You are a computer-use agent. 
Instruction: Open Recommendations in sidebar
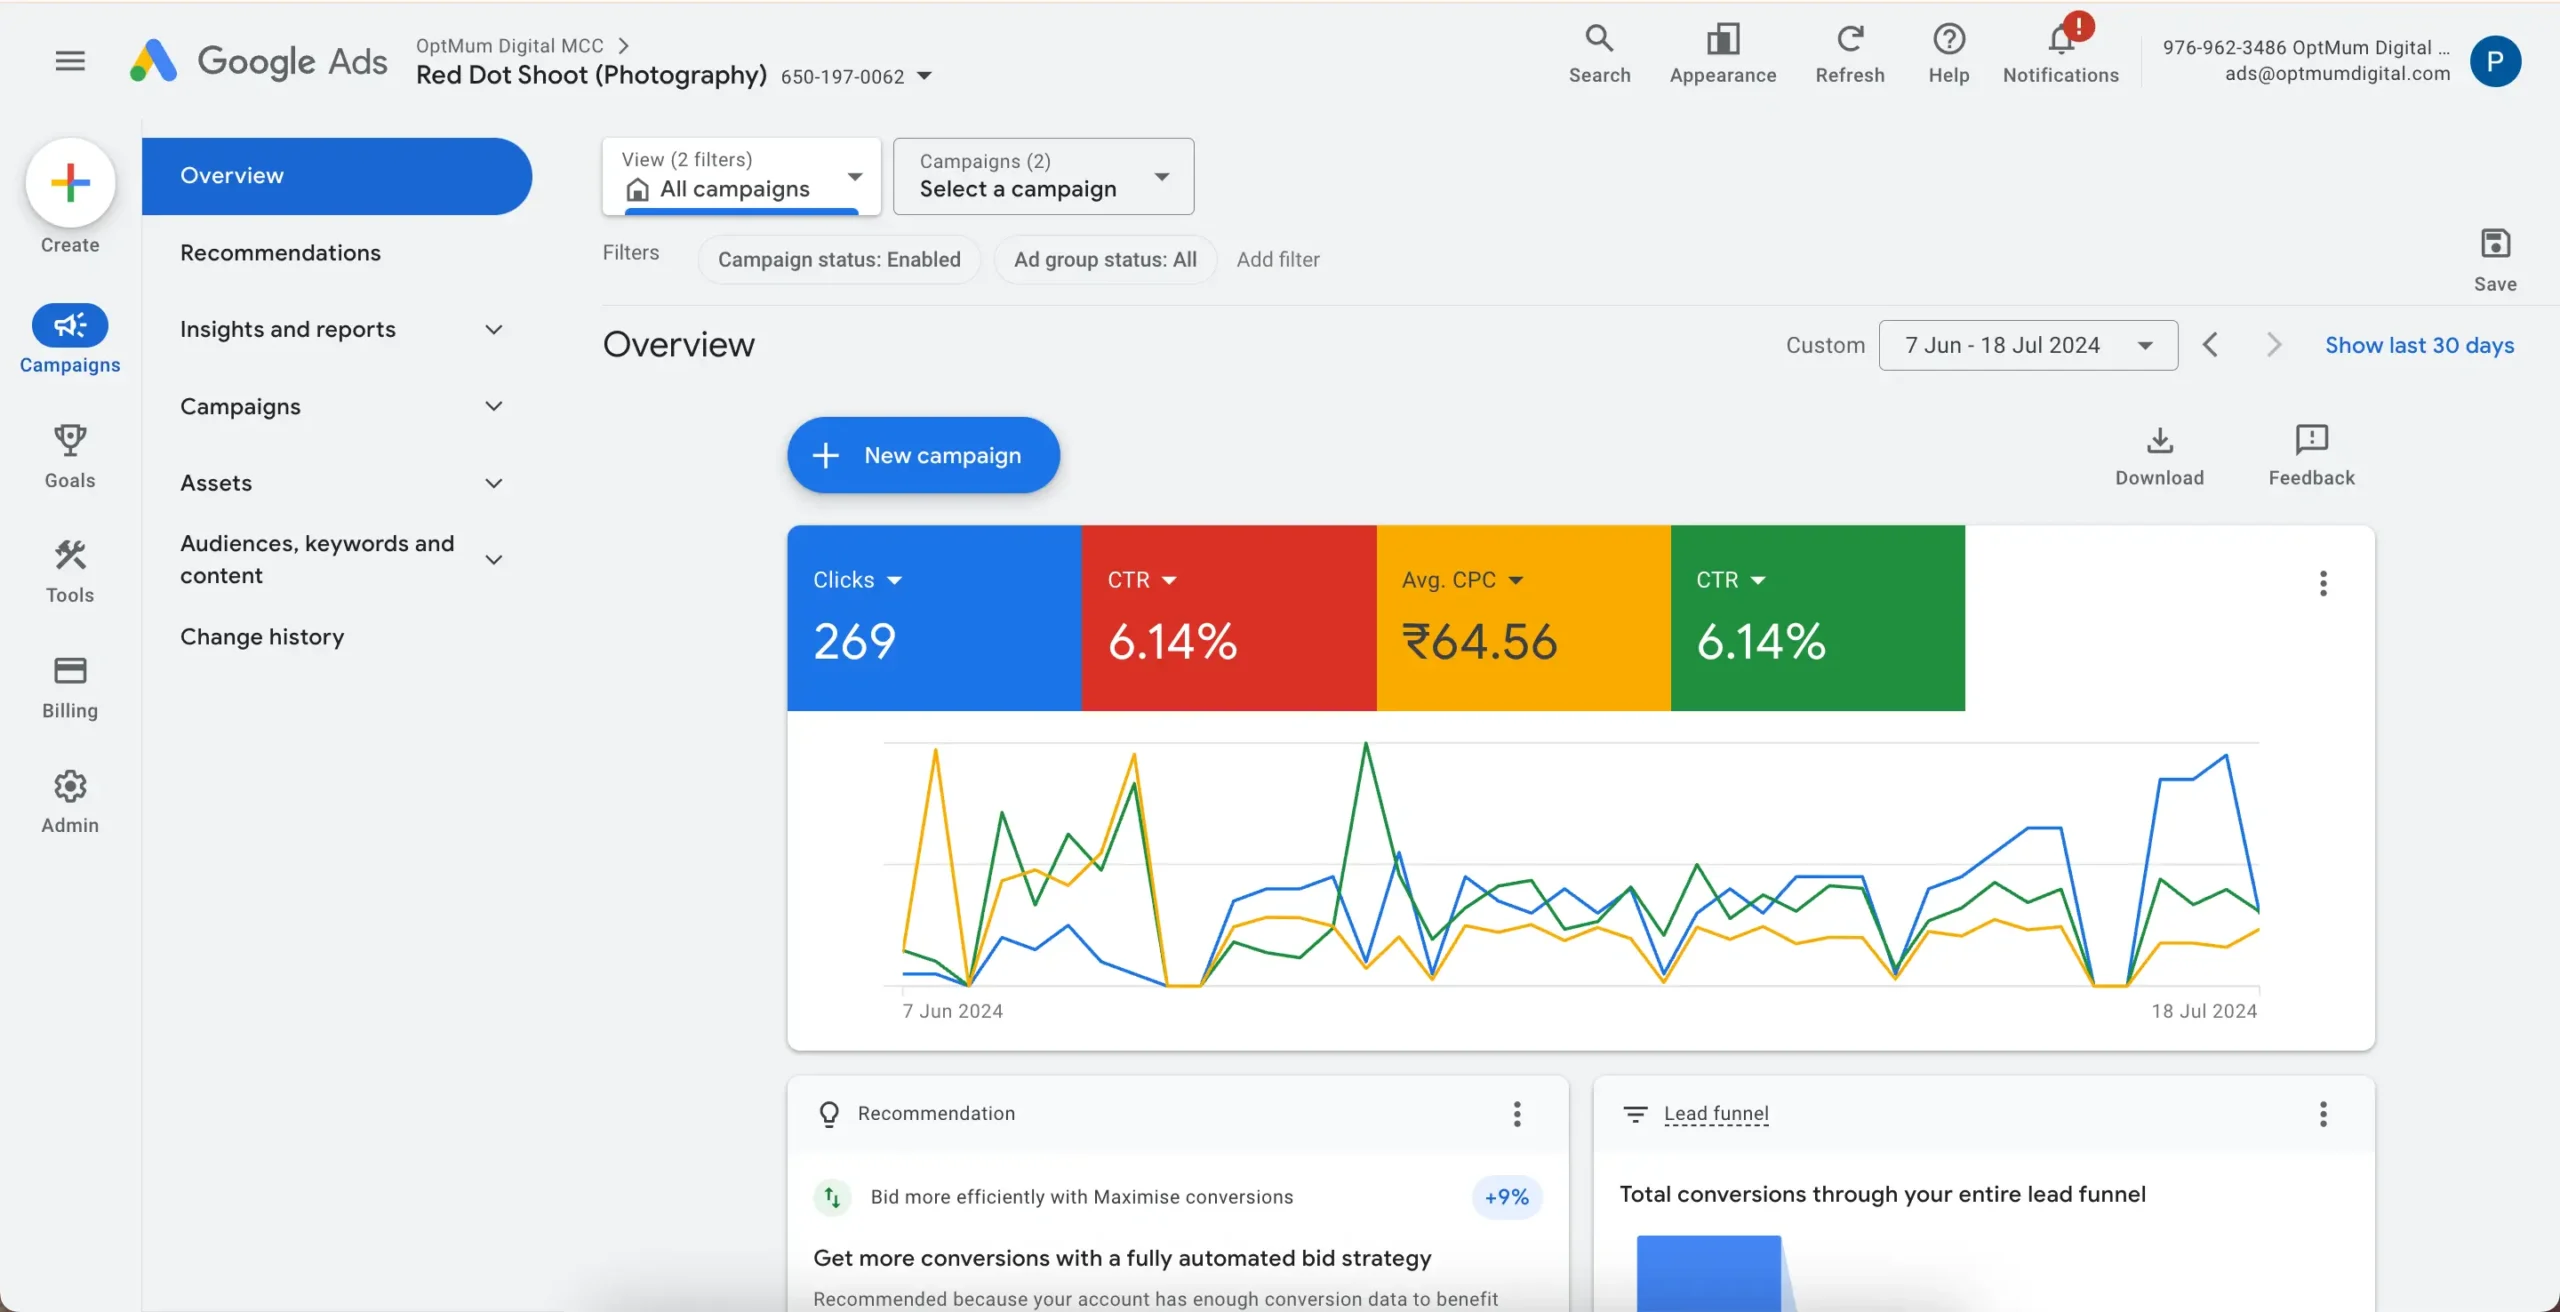pyautogui.click(x=280, y=253)
